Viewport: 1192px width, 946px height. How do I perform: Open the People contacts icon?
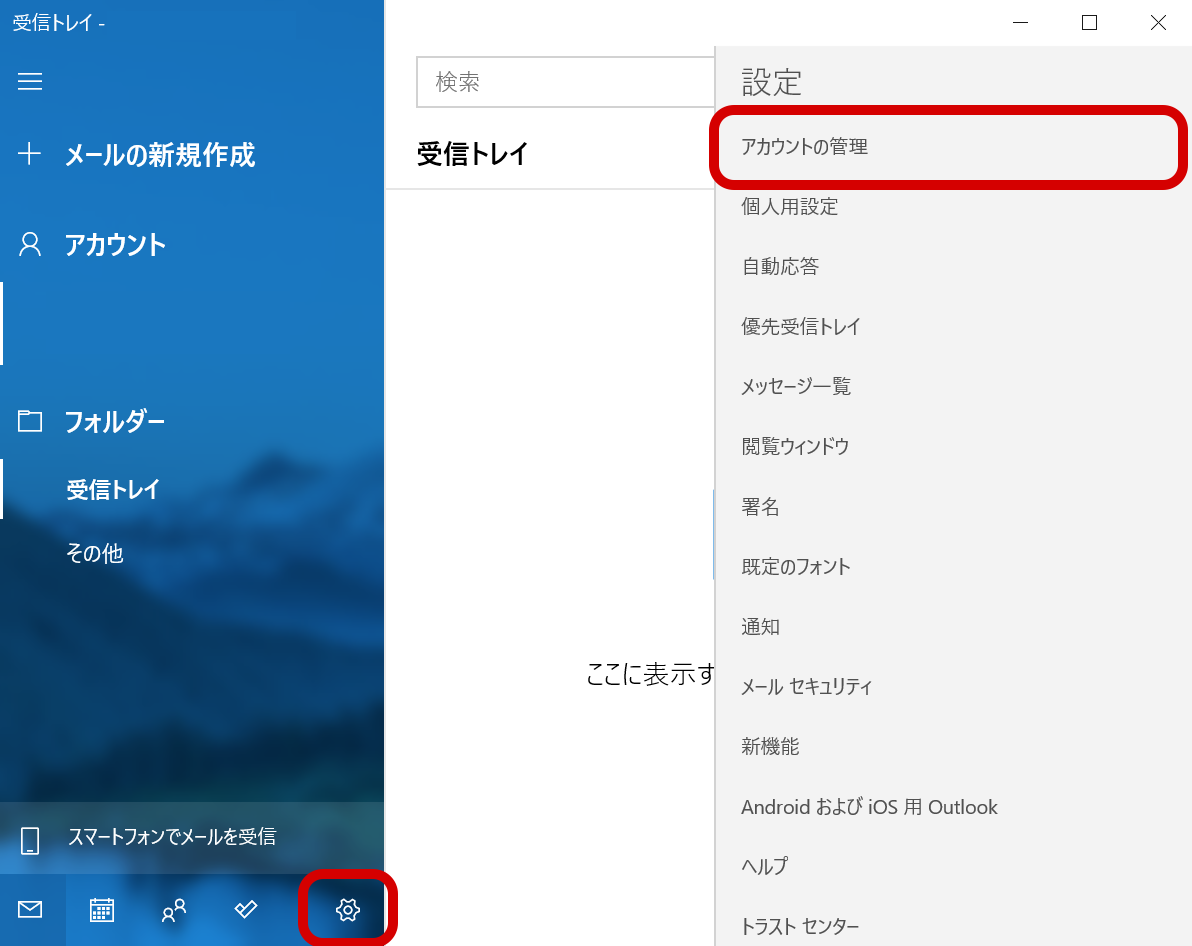click(x=174, y=909)
